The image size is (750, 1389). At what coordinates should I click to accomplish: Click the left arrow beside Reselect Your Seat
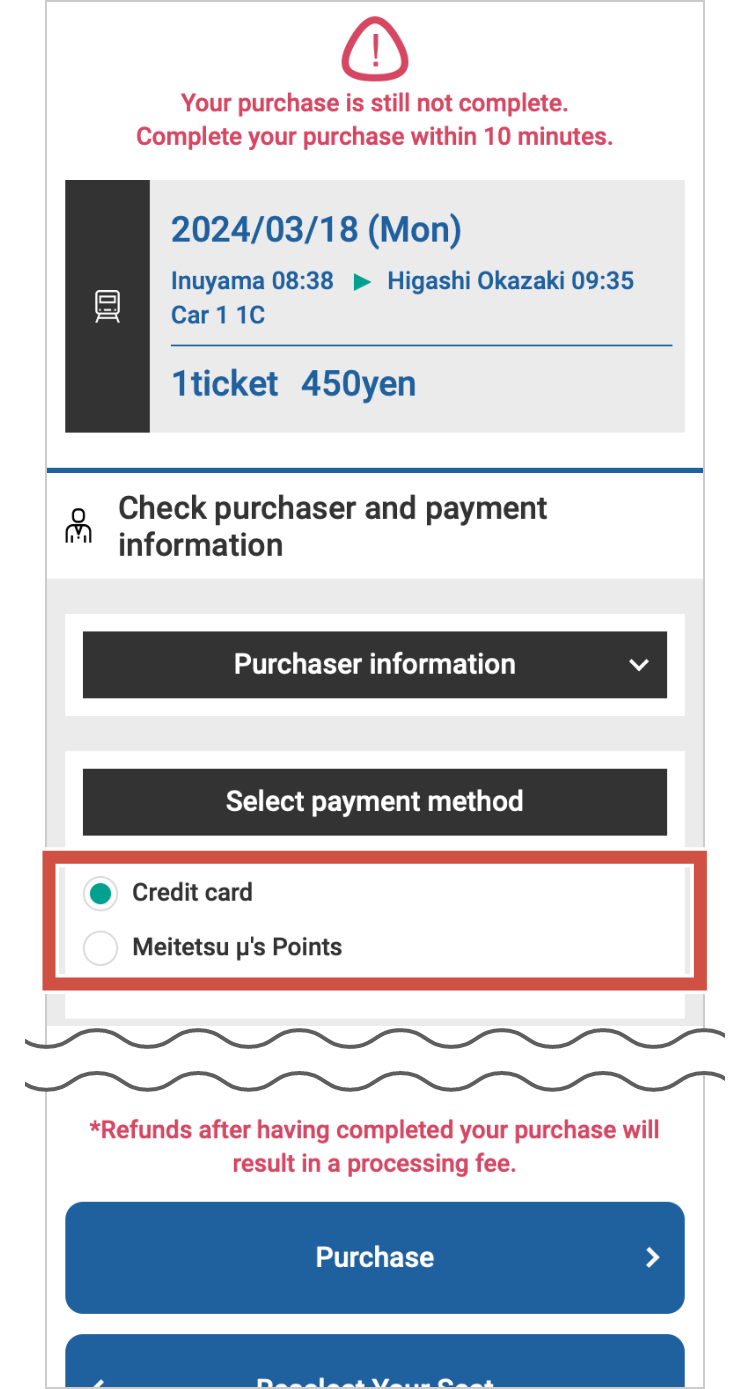pos(98,1382)
